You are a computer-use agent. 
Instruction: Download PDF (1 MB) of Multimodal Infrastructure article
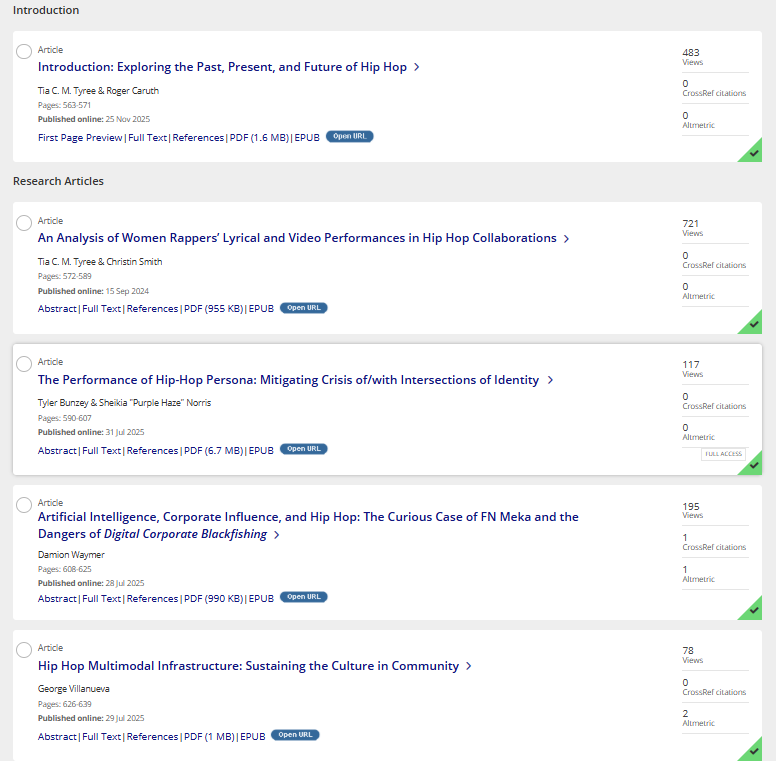coord(209,737)
